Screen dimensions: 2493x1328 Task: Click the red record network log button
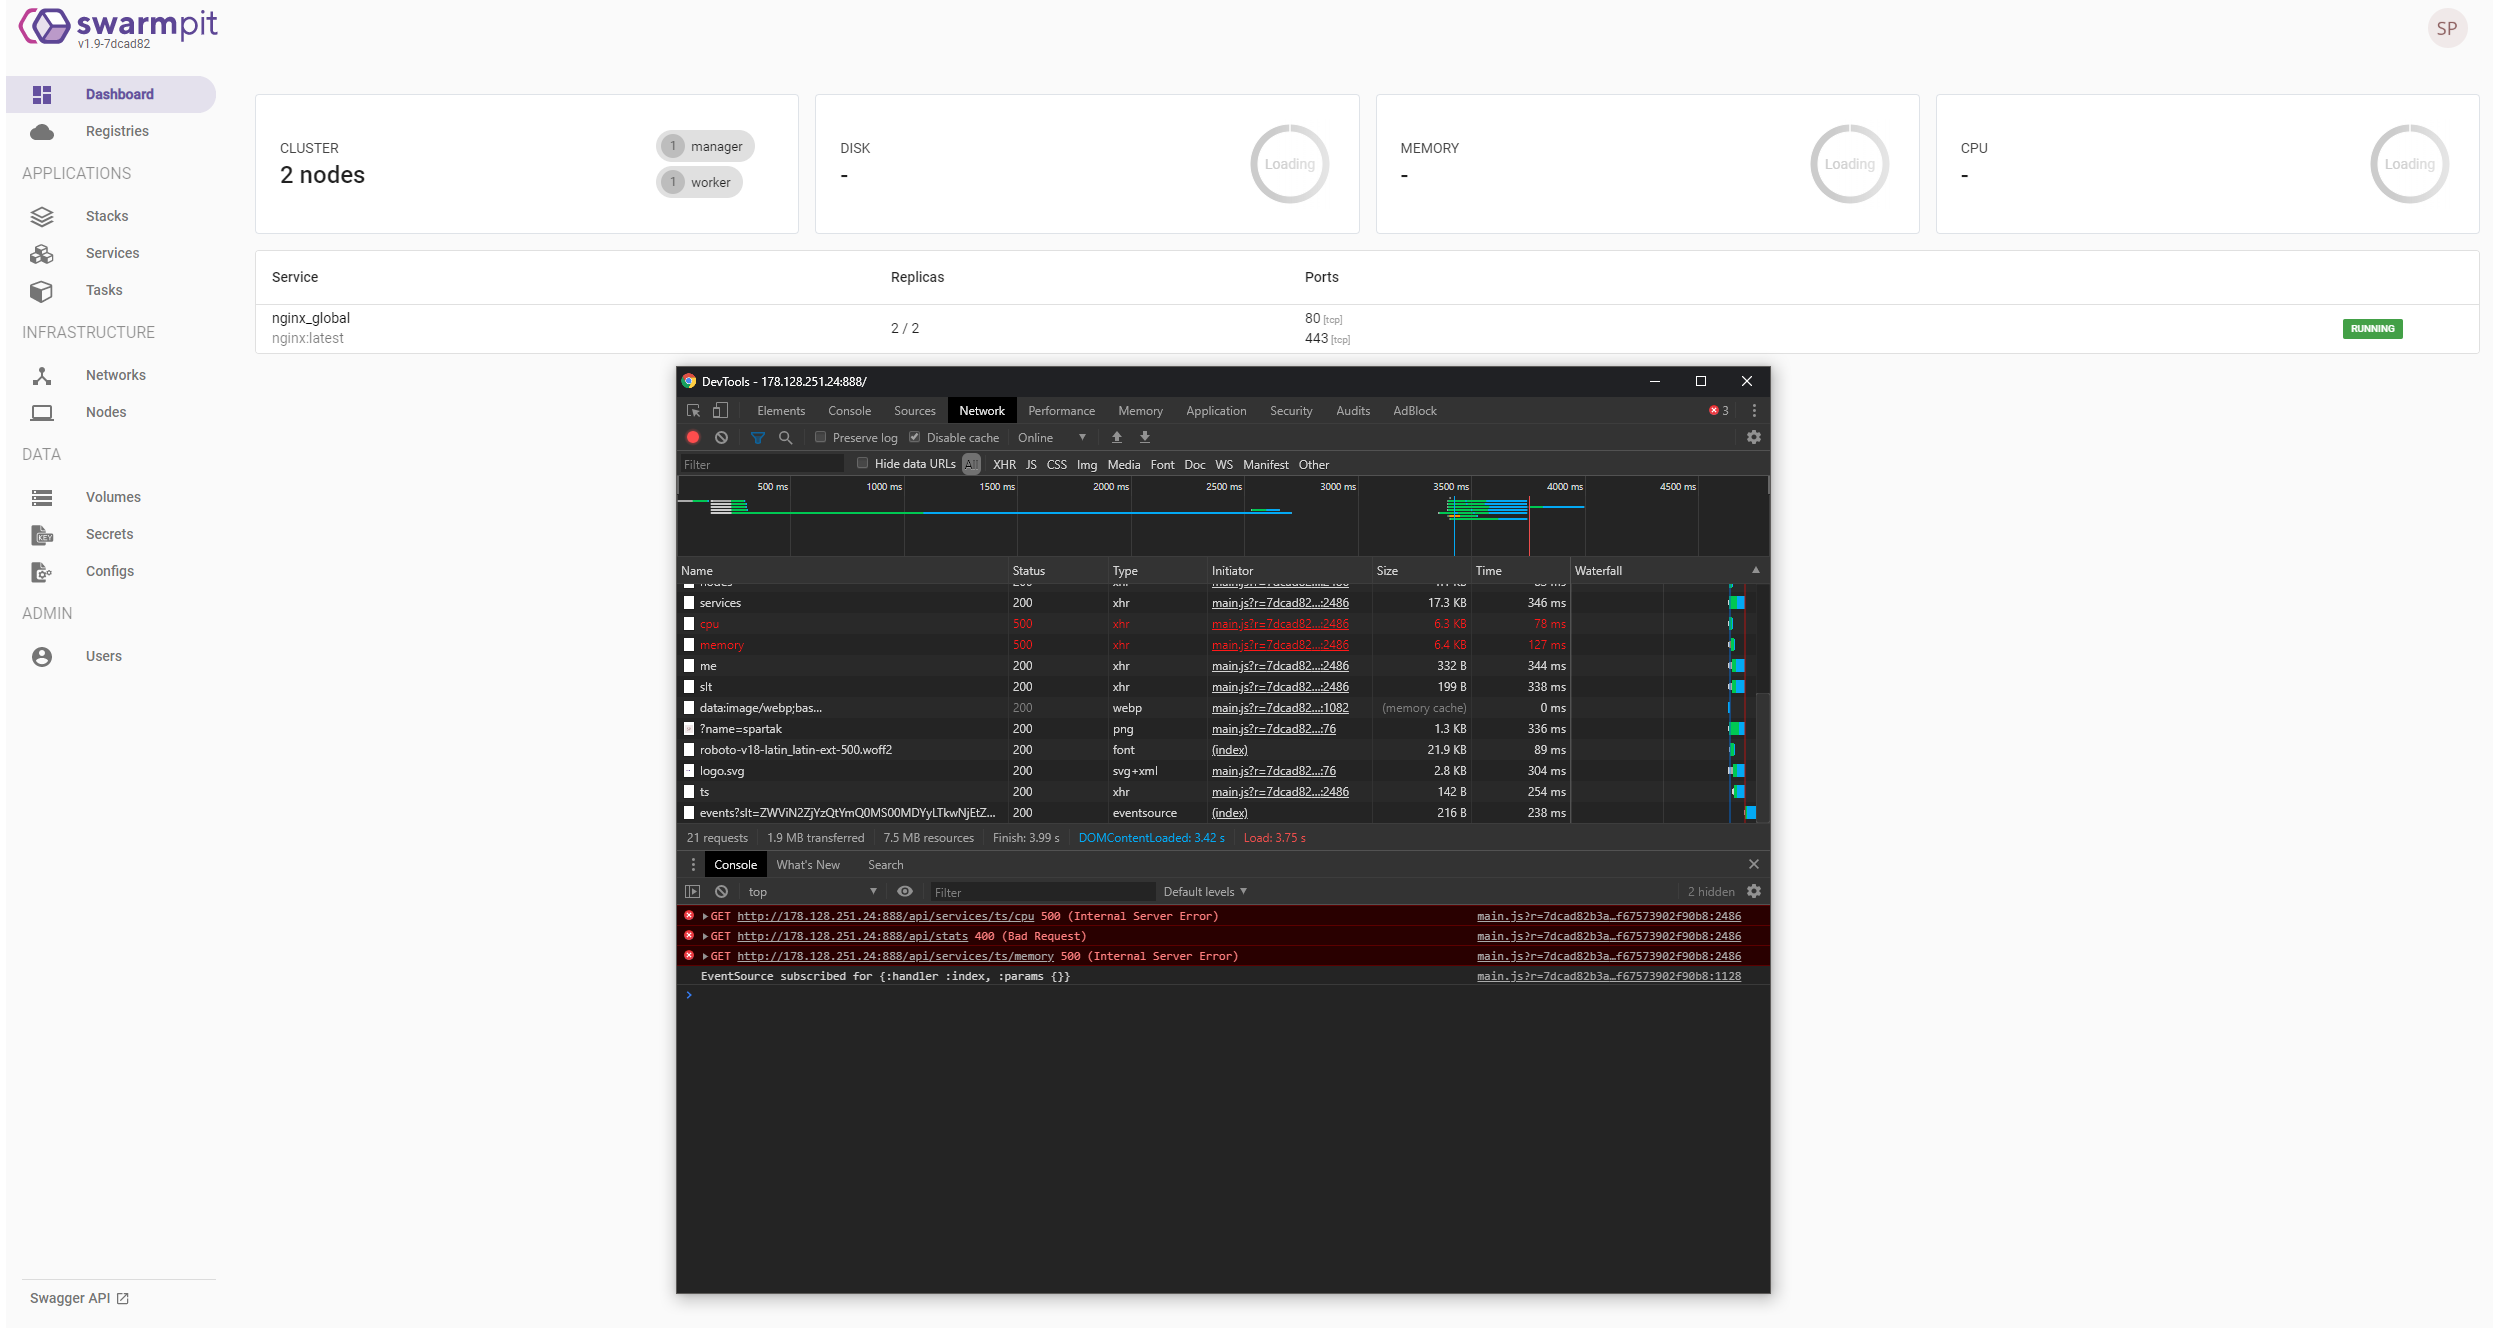click(x=693, y=437)
